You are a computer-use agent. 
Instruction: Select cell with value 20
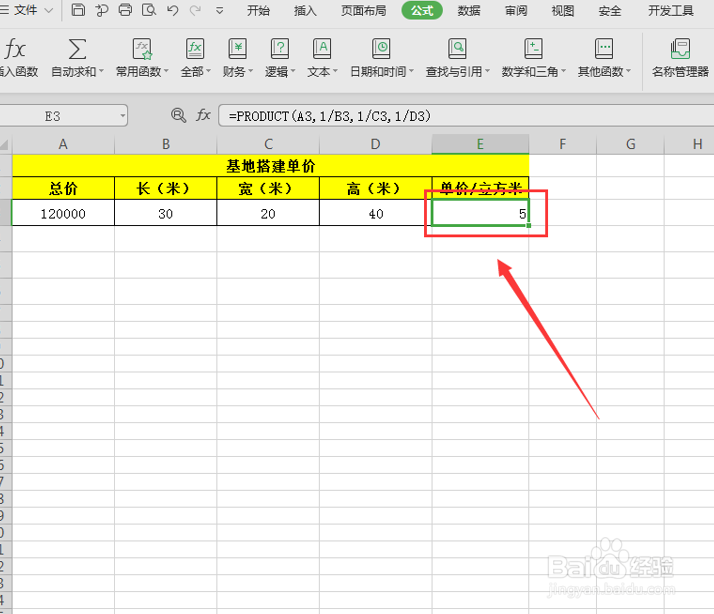[268, 213]
